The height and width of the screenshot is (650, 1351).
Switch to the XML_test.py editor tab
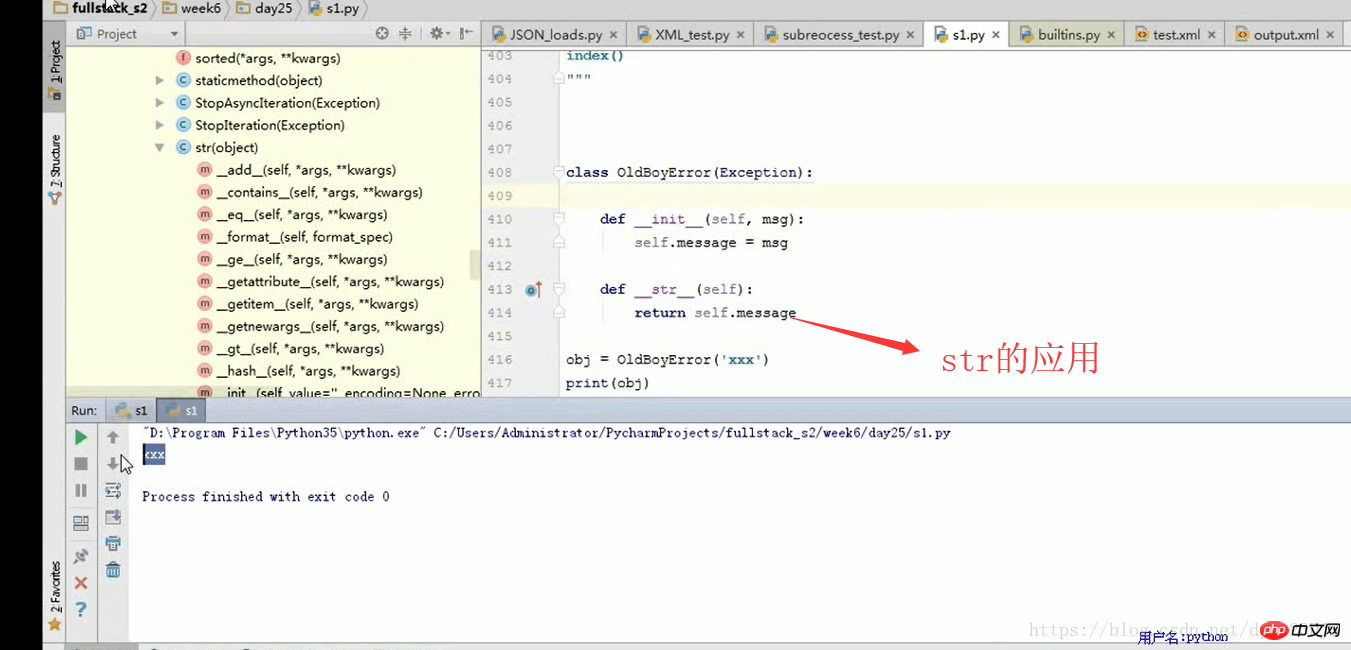[690, 34]
